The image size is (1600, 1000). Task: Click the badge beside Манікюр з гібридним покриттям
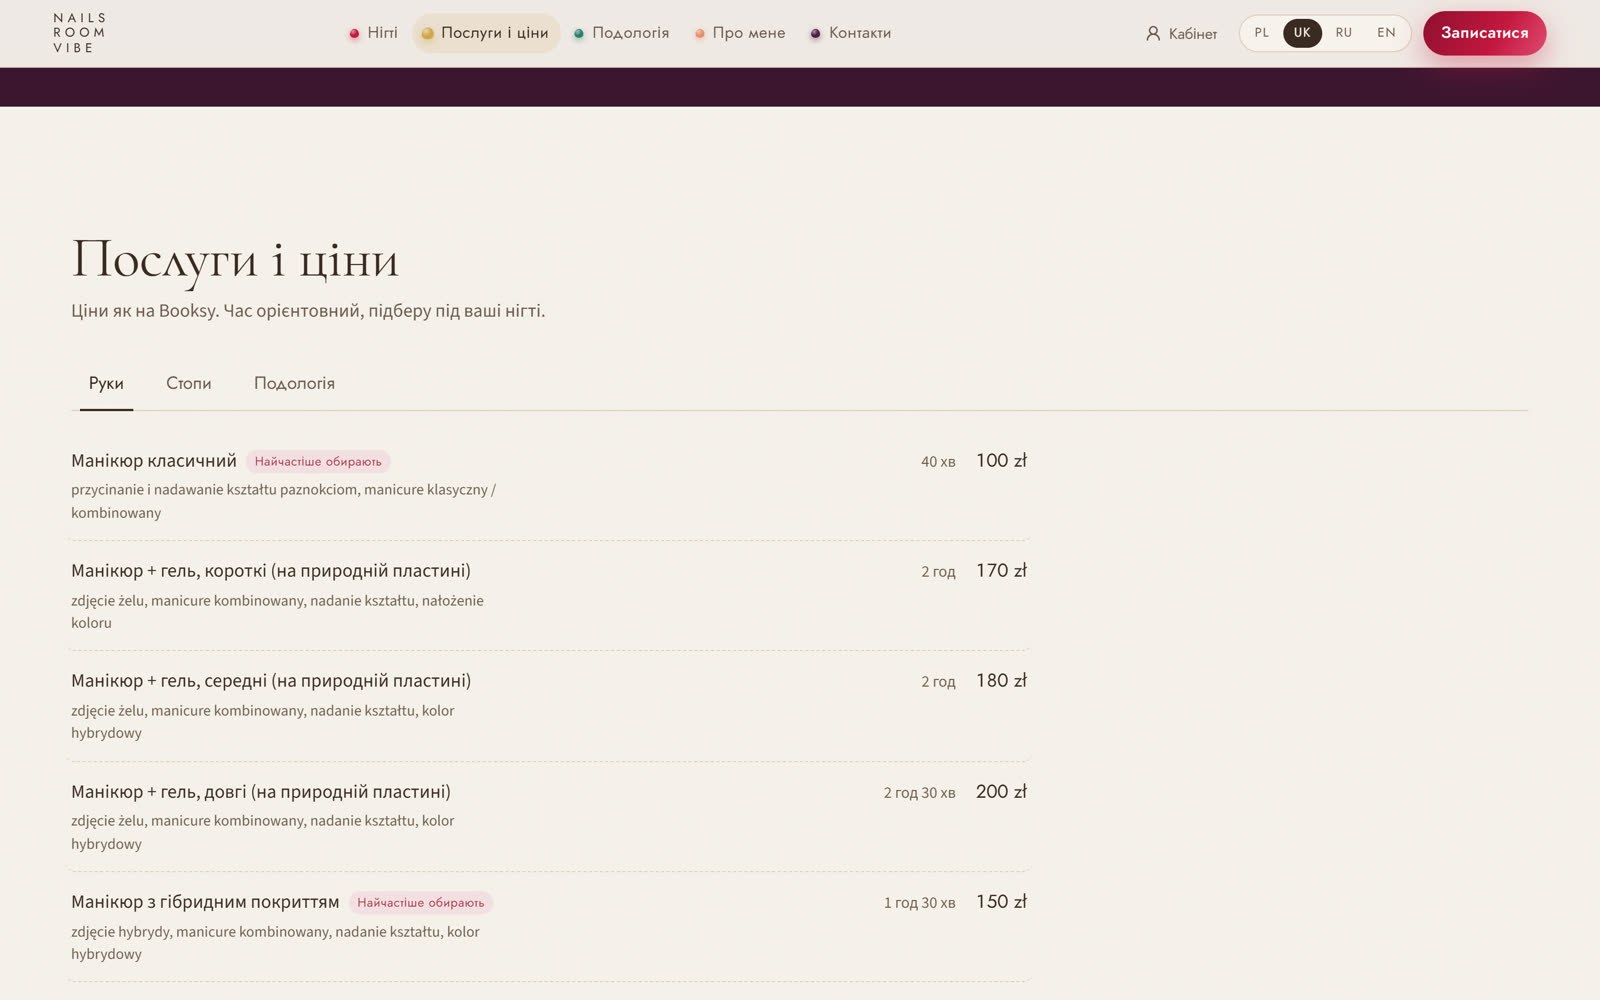point(420,903)
